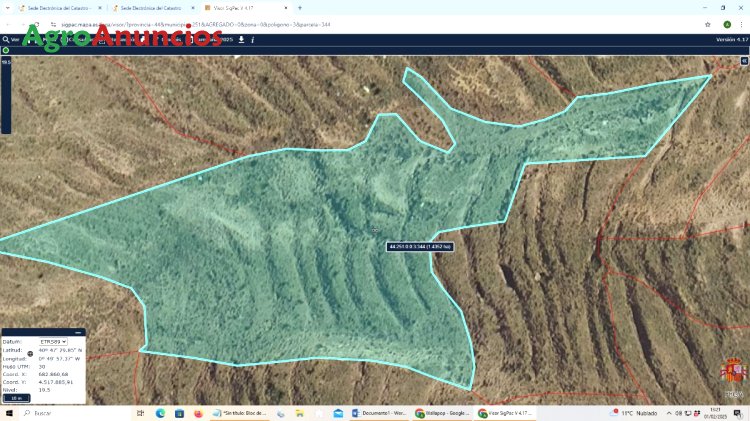The height and width of the screenshot is (421, 750).
Task: Close the Visor SigPac browser tab
Action: point(286,8)
